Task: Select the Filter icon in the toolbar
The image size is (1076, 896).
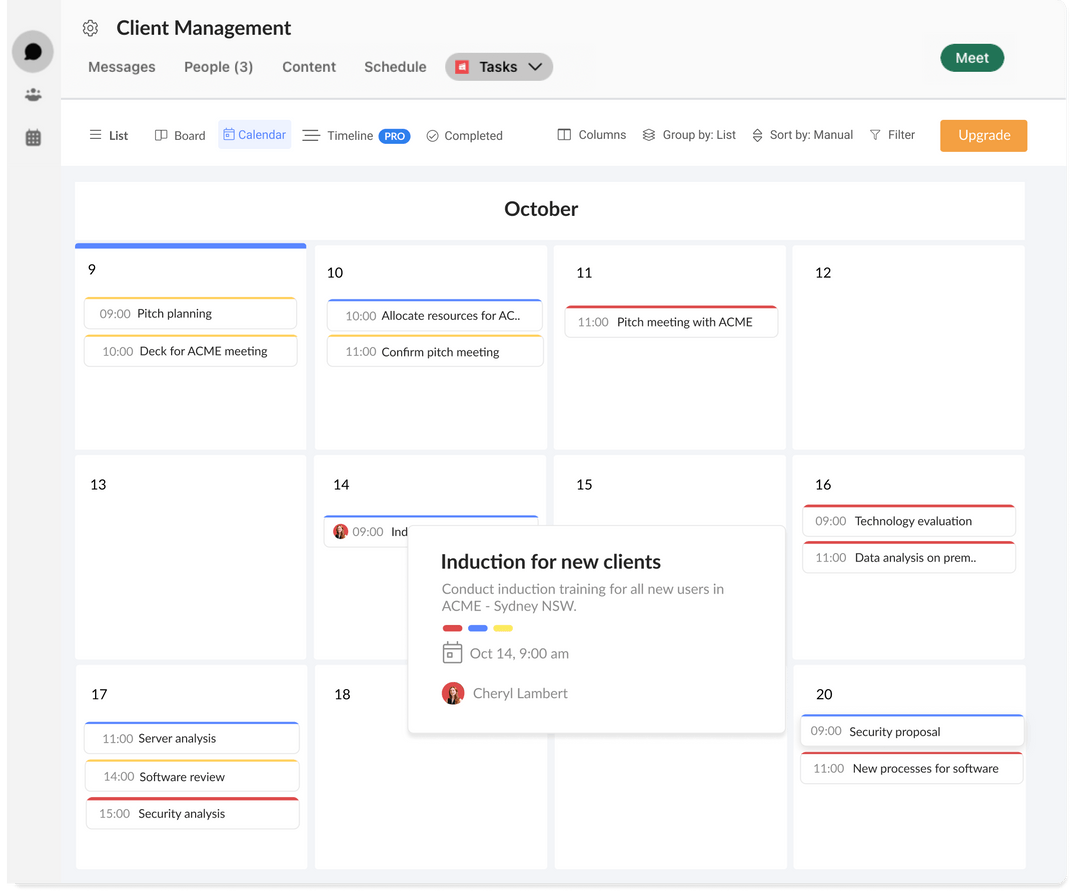Action: click(x=892, y=135)
